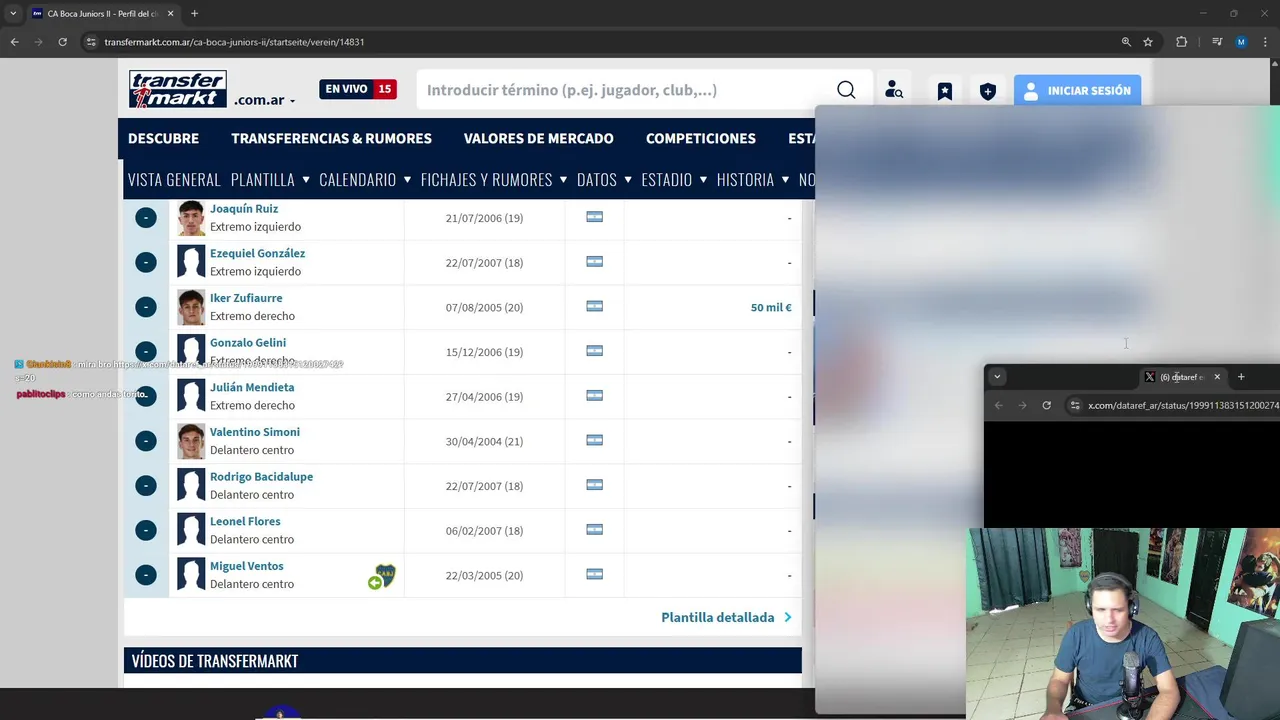Image resolution: width=1280 pixels, height=720 pixels.
Task: Click the Transfermarkt logo
Action: (178, 89)
